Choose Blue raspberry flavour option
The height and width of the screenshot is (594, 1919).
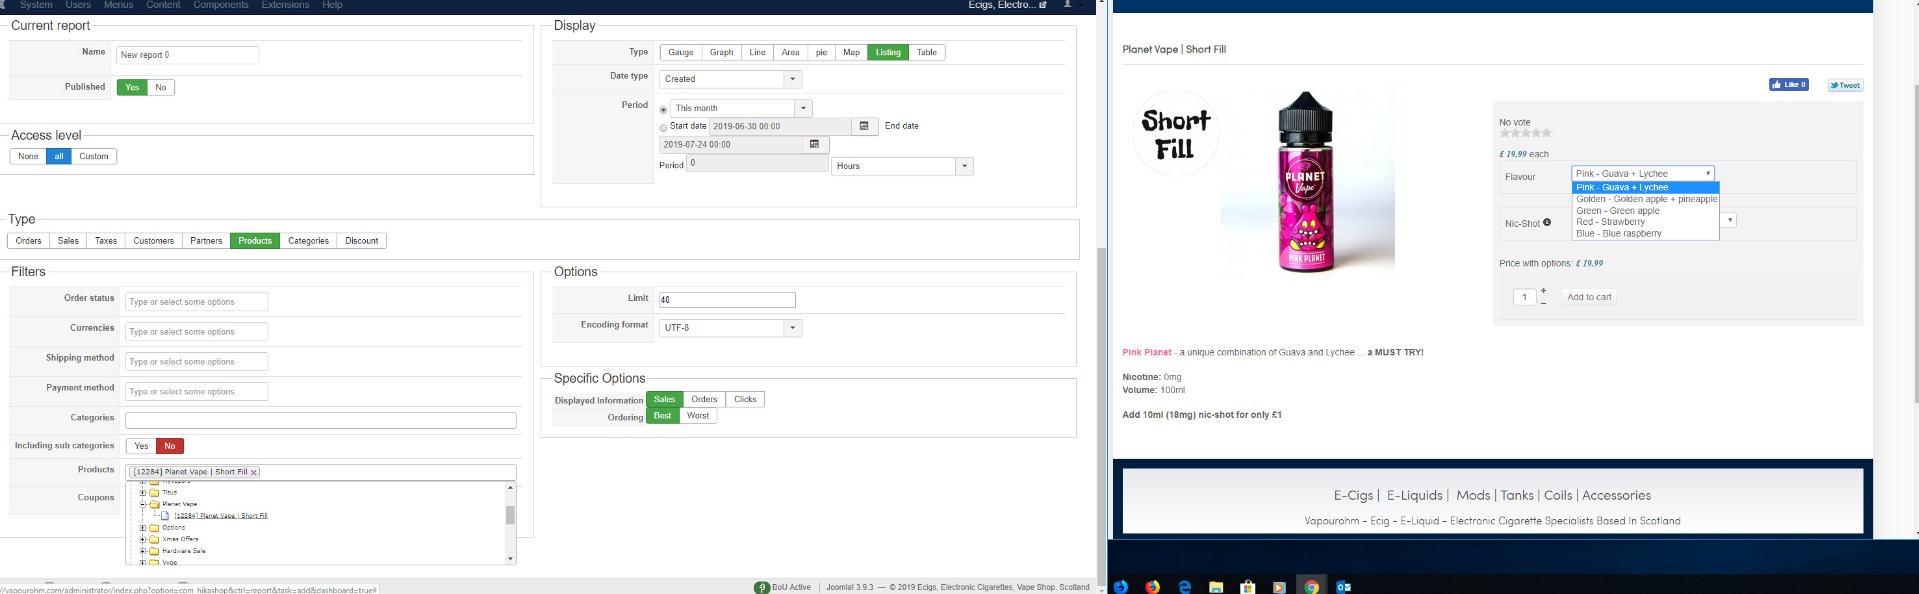(1646, 234)
